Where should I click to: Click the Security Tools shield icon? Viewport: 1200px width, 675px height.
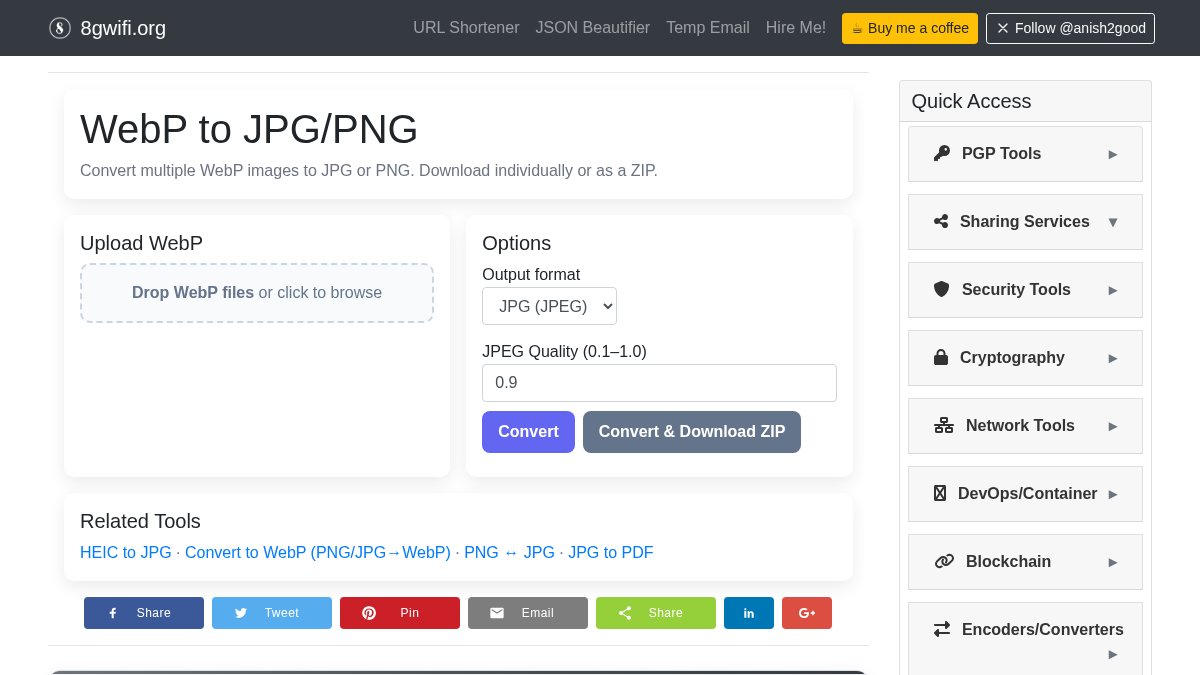tap(941, 289)
